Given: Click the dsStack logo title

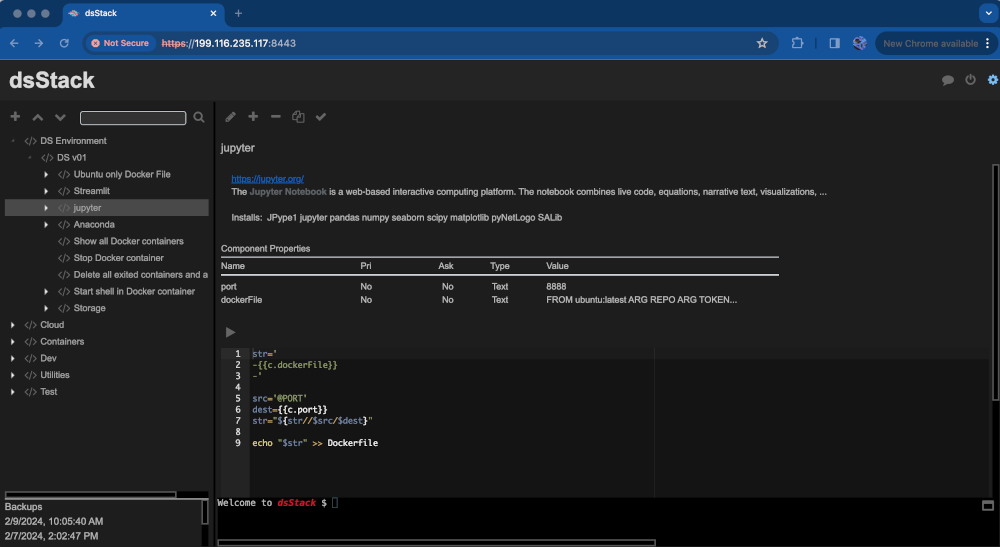Looking at the screenshot, I should click(52, 80).
